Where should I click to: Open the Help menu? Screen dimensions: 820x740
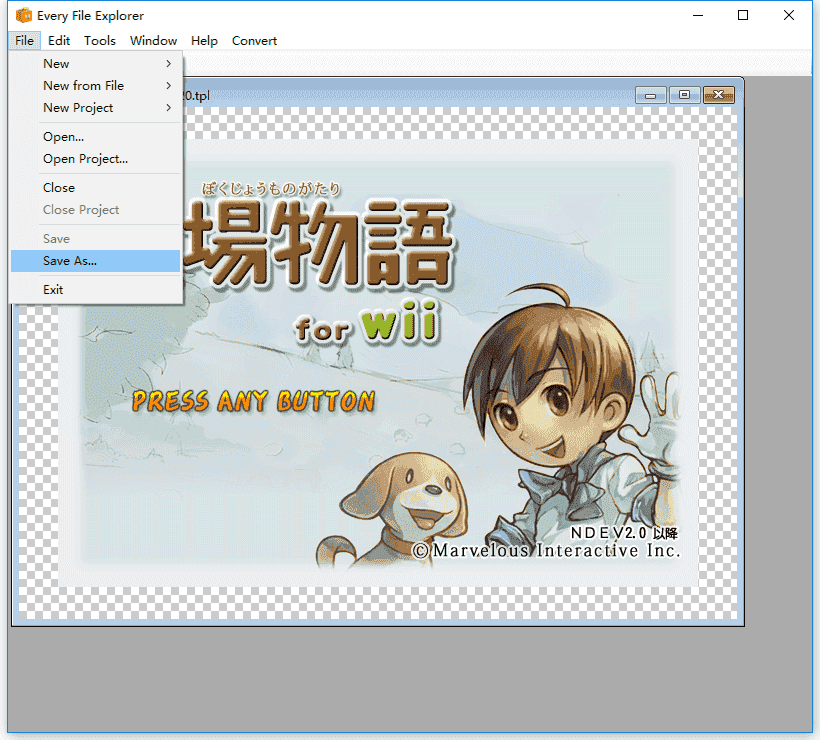coord(204,41)
